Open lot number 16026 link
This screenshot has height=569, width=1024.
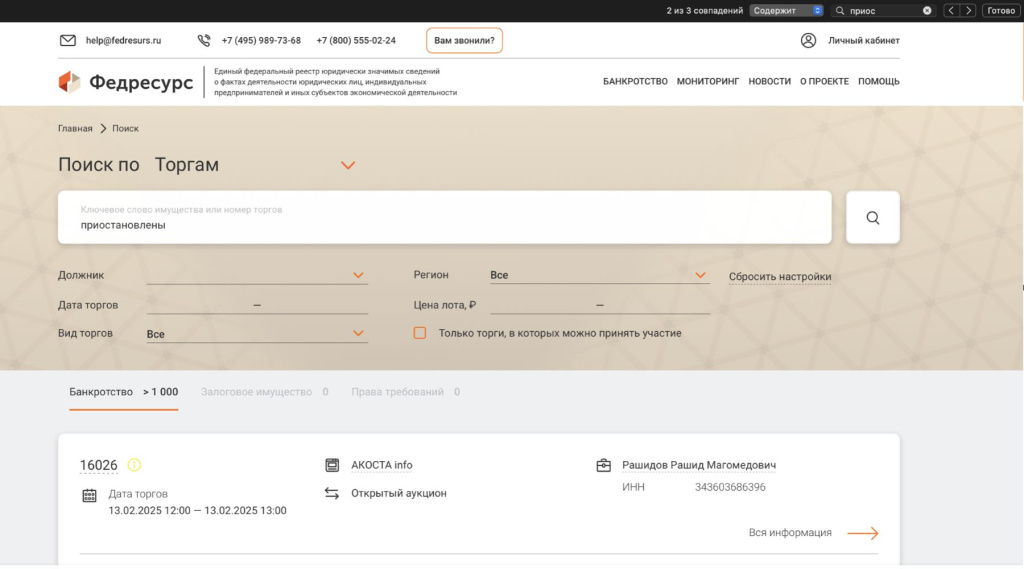click(99, 465)
